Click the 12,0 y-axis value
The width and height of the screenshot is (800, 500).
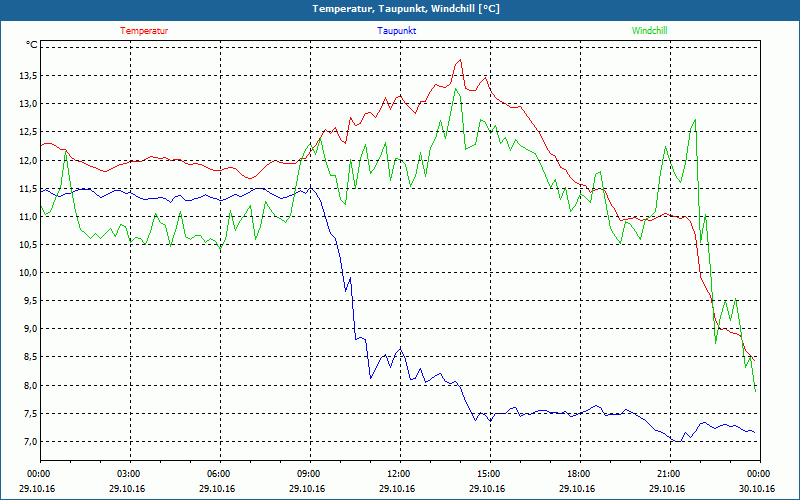(28, 161)
